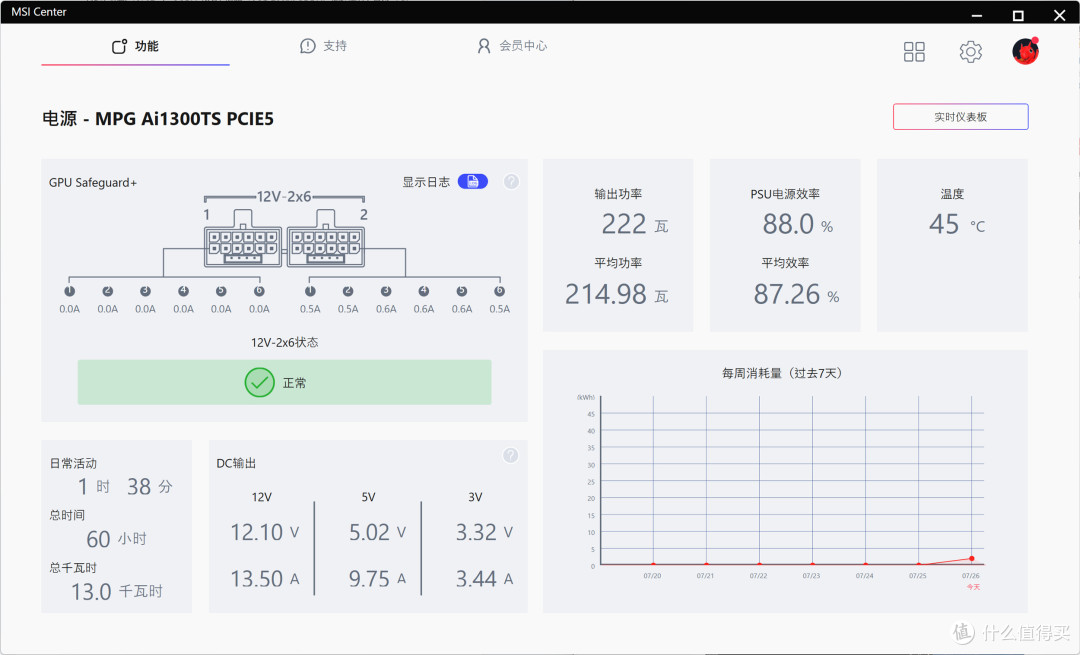Image resolution: width=1080 pixels, height=655 pixels.
Task: Click the 214.98 瓦 average power value
Action: coord(616,295)
